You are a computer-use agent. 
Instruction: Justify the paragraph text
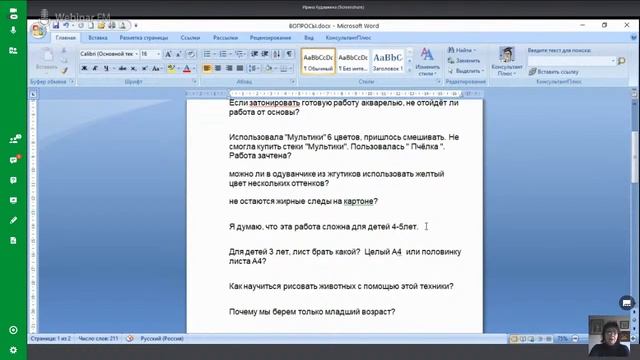pos(240,68)
